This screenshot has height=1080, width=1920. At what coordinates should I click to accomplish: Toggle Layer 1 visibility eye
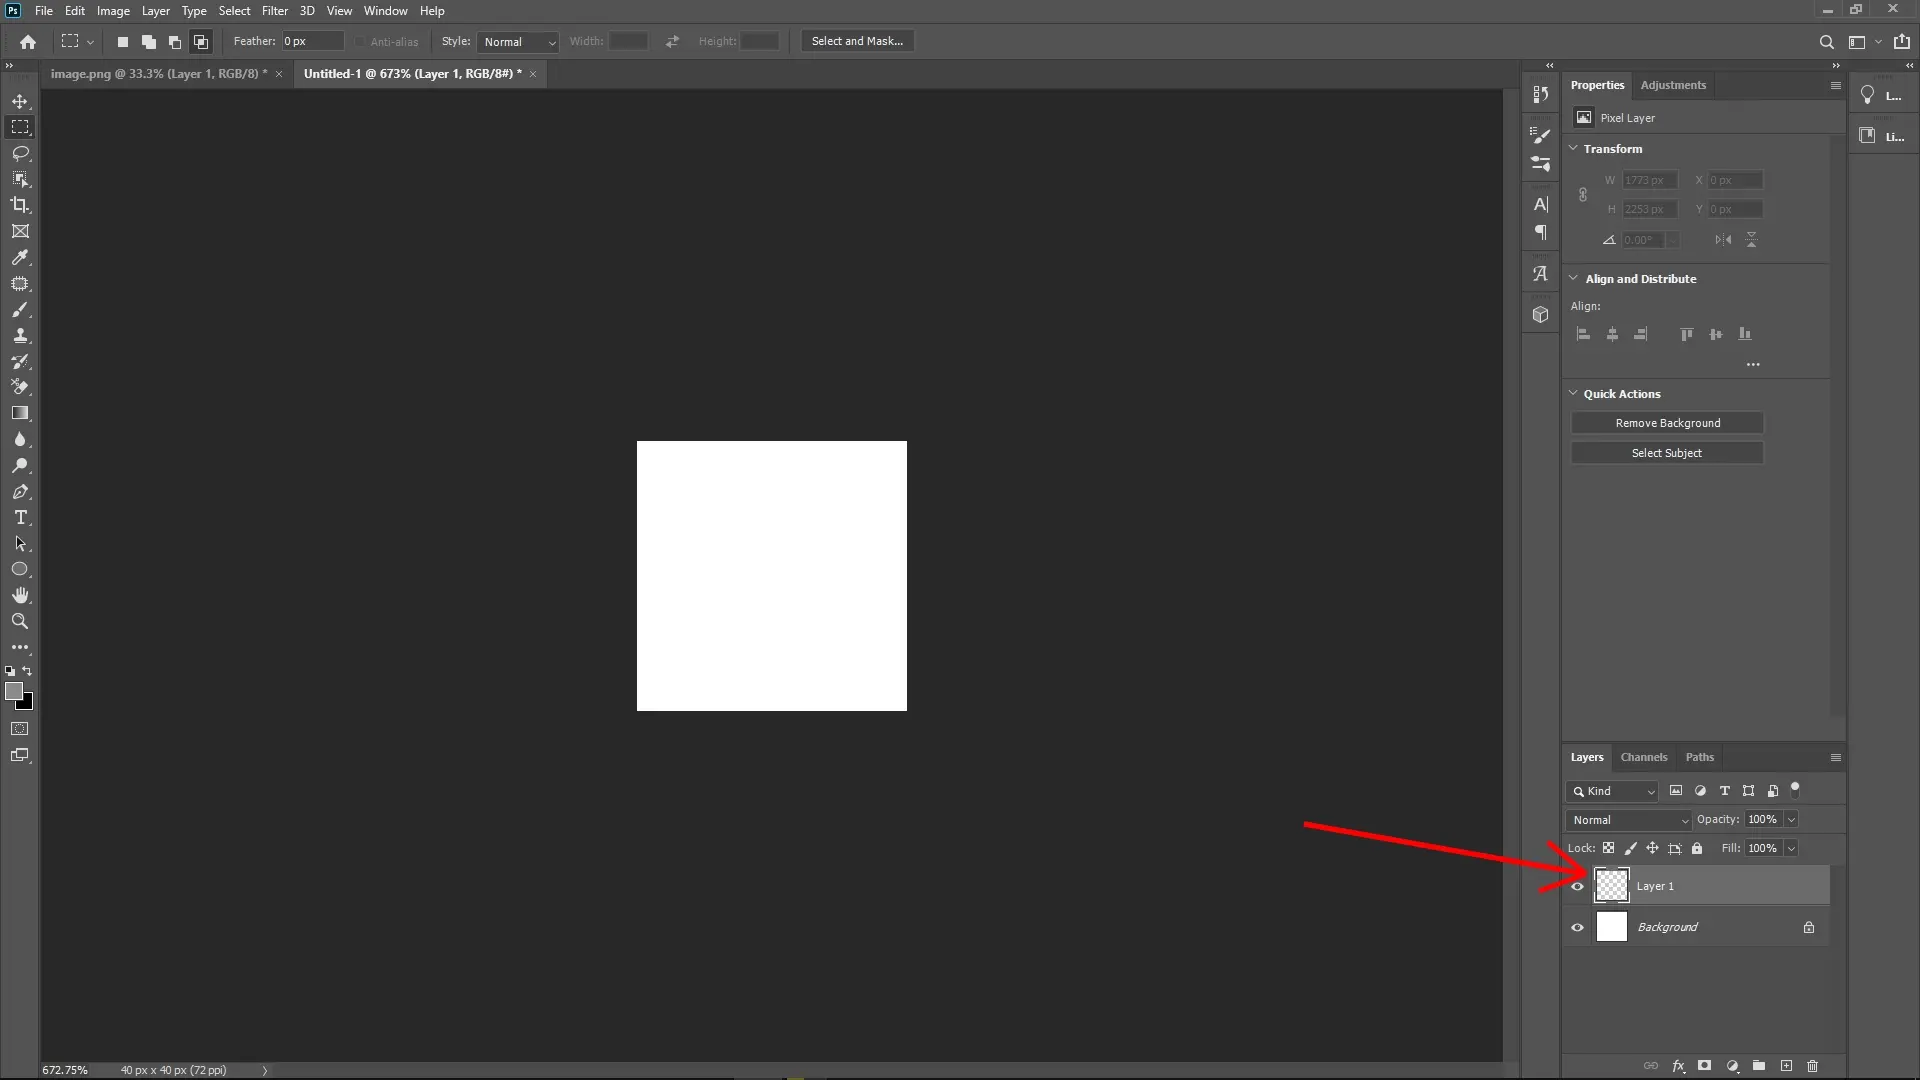1576,886
